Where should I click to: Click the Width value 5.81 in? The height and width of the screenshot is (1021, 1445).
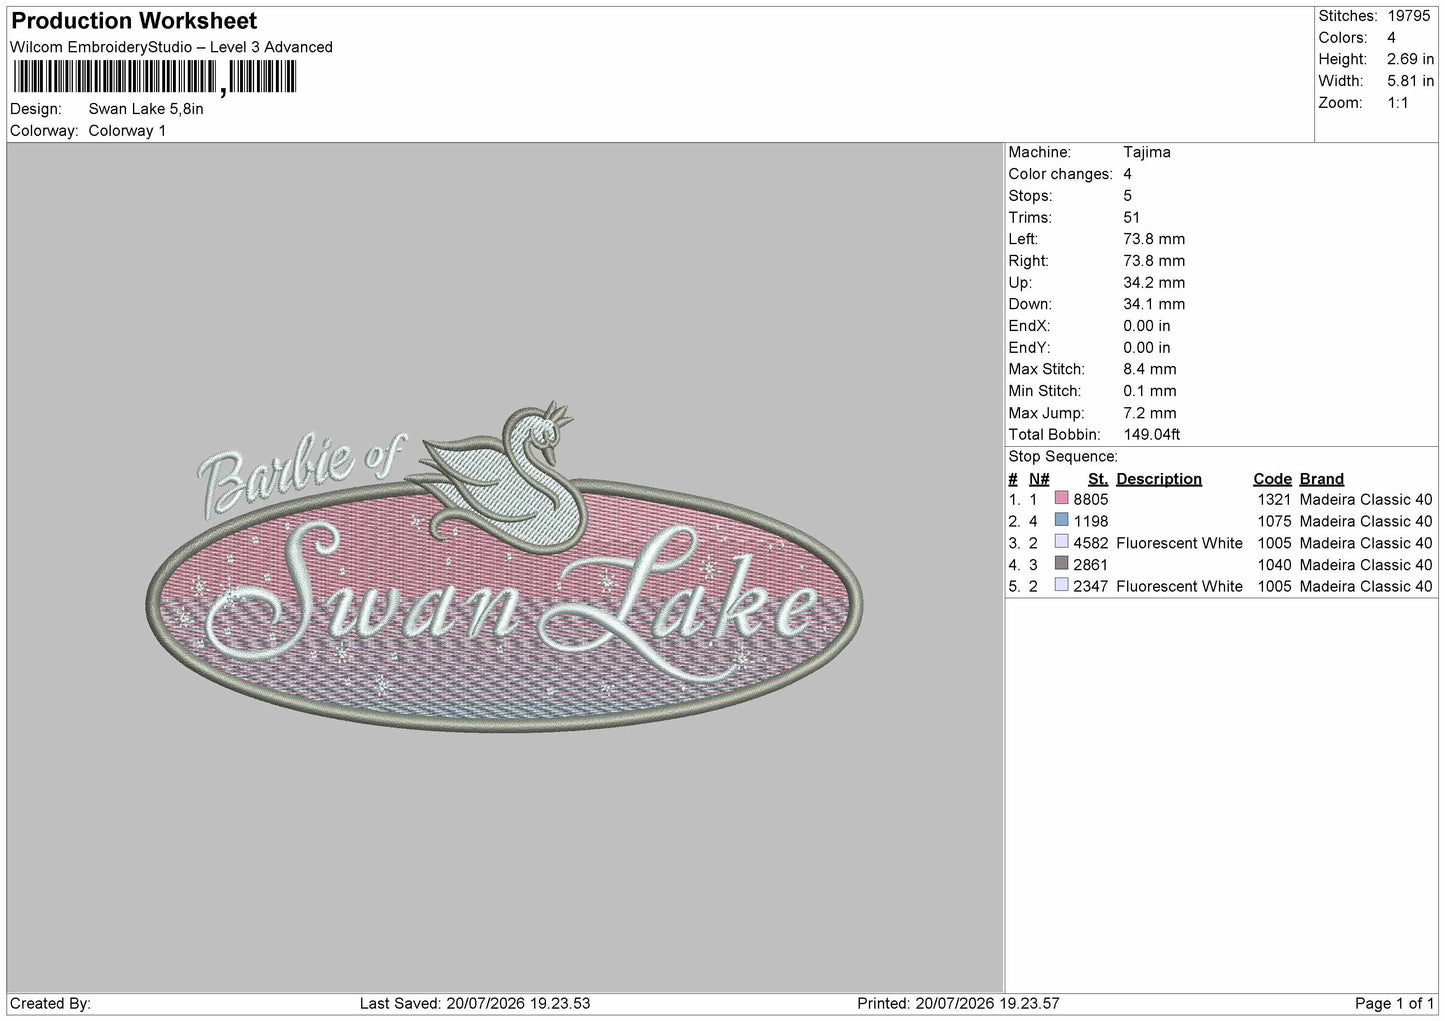pos(1410,81)
